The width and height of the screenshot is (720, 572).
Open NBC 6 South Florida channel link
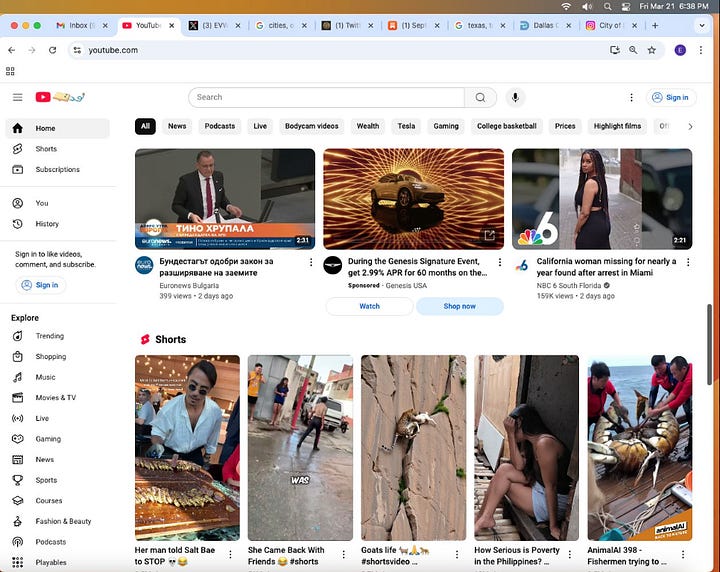568,286
